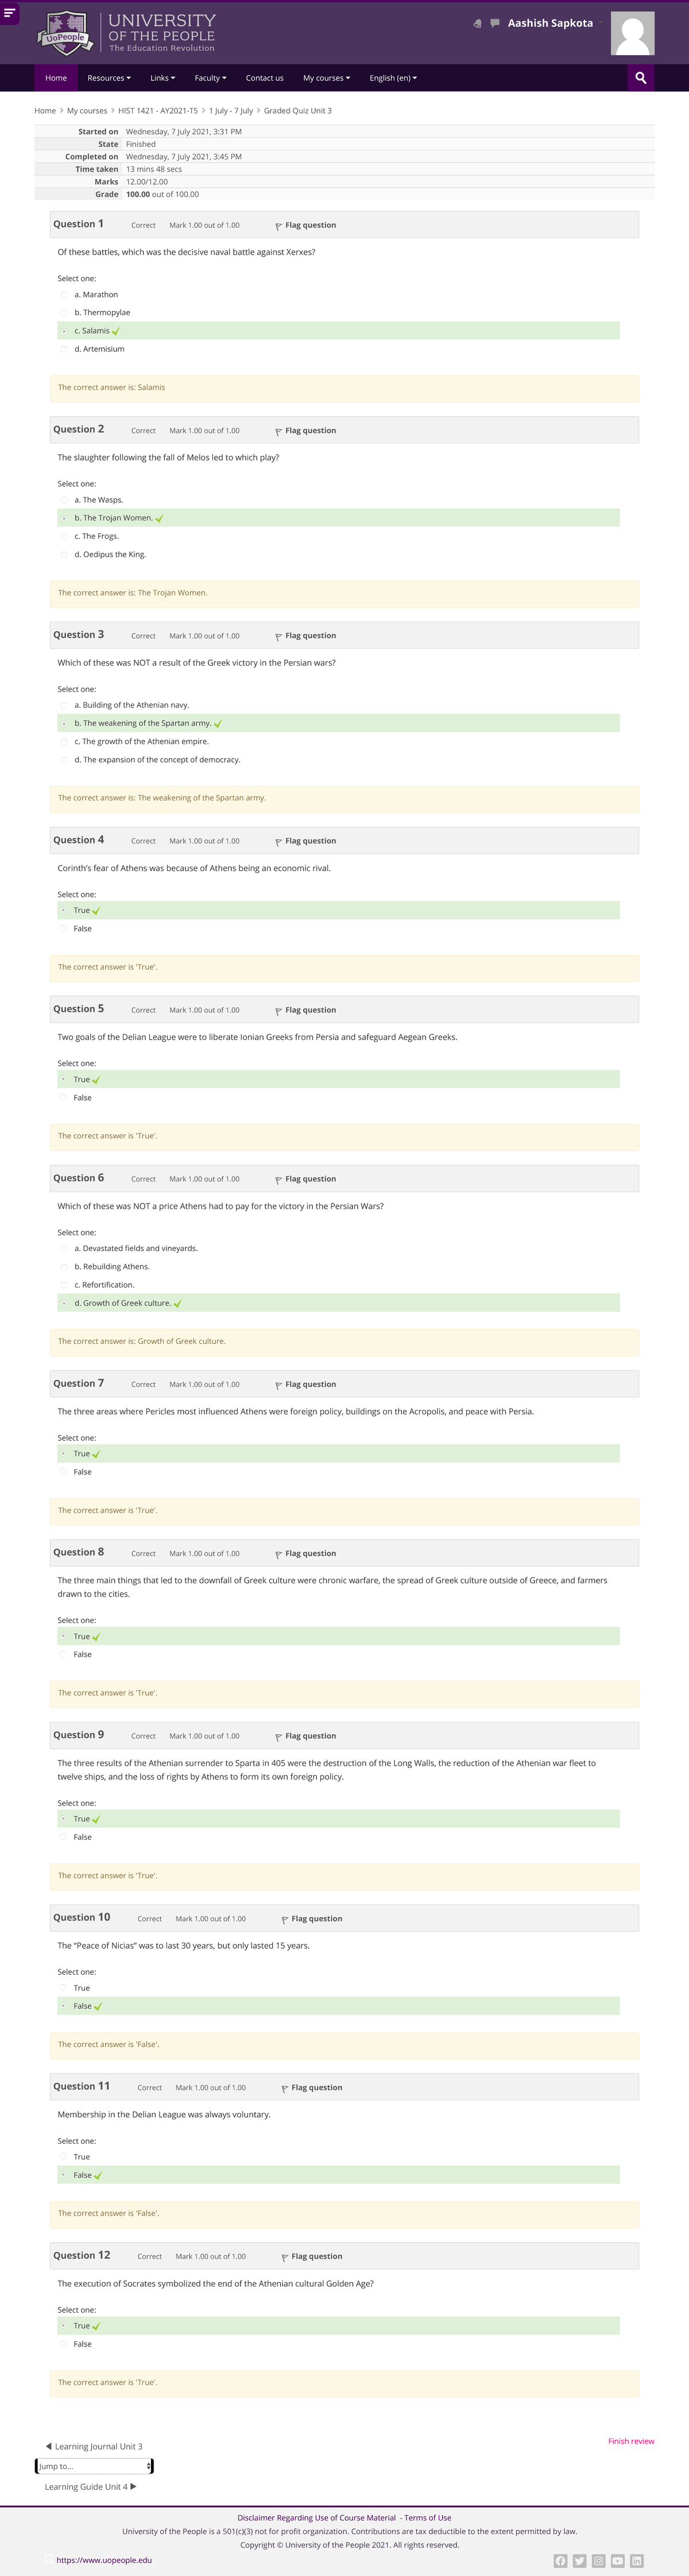The image size is (689, 2576).
Task: Select 'False' for Question 11
Action: (83, 2174)
